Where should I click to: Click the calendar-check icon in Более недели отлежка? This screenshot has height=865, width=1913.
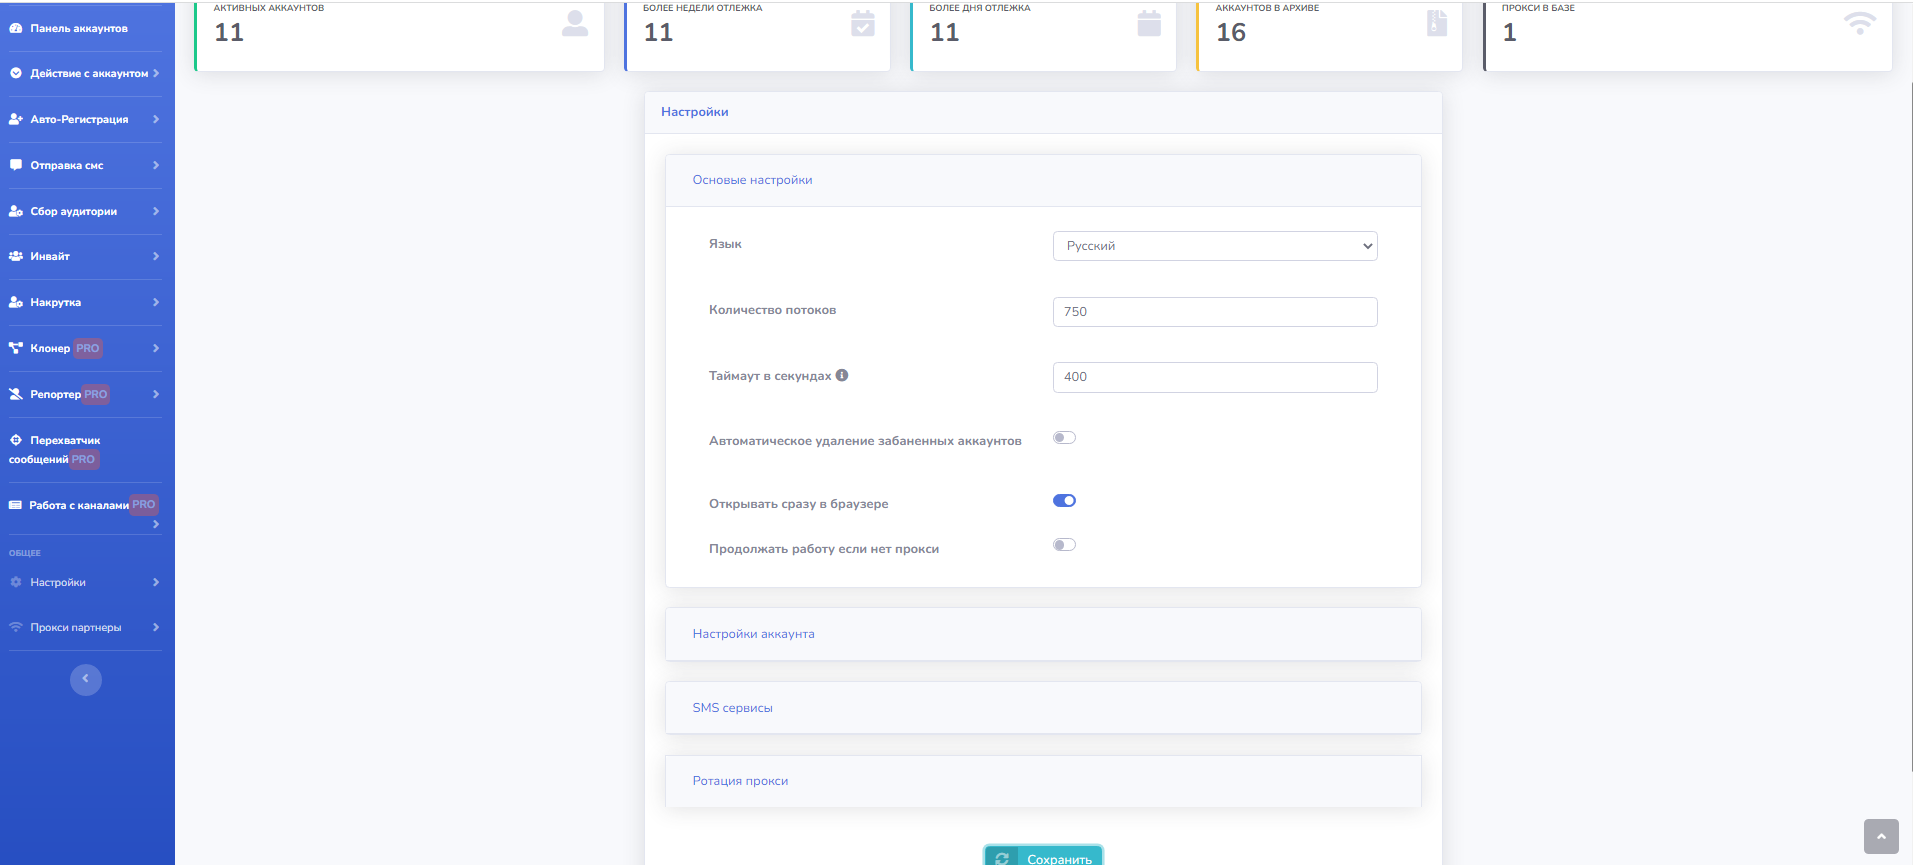pyautogui.click(x=862, y=24)
